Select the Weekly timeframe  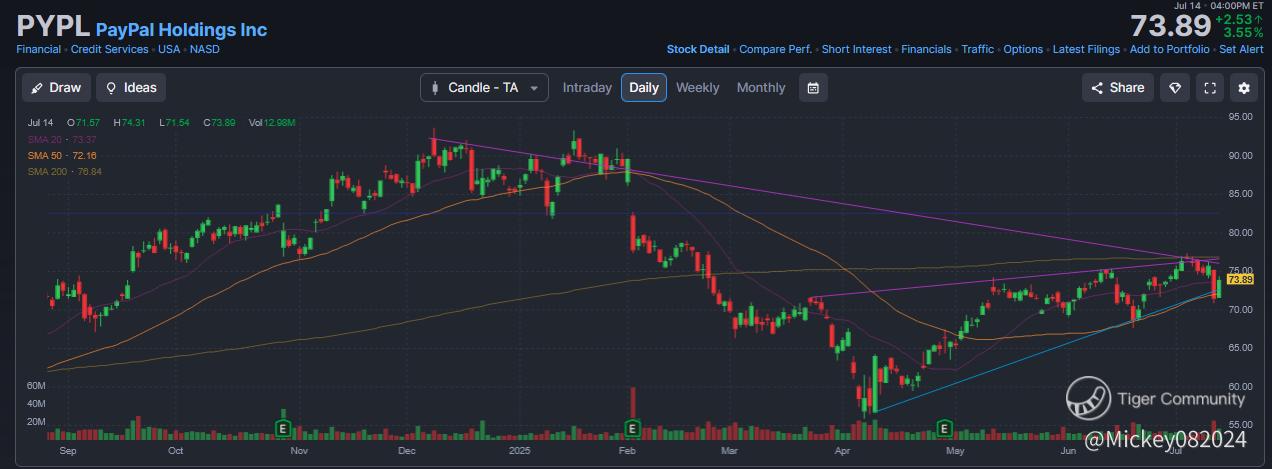pyautogui.click(x=697, y=88)
